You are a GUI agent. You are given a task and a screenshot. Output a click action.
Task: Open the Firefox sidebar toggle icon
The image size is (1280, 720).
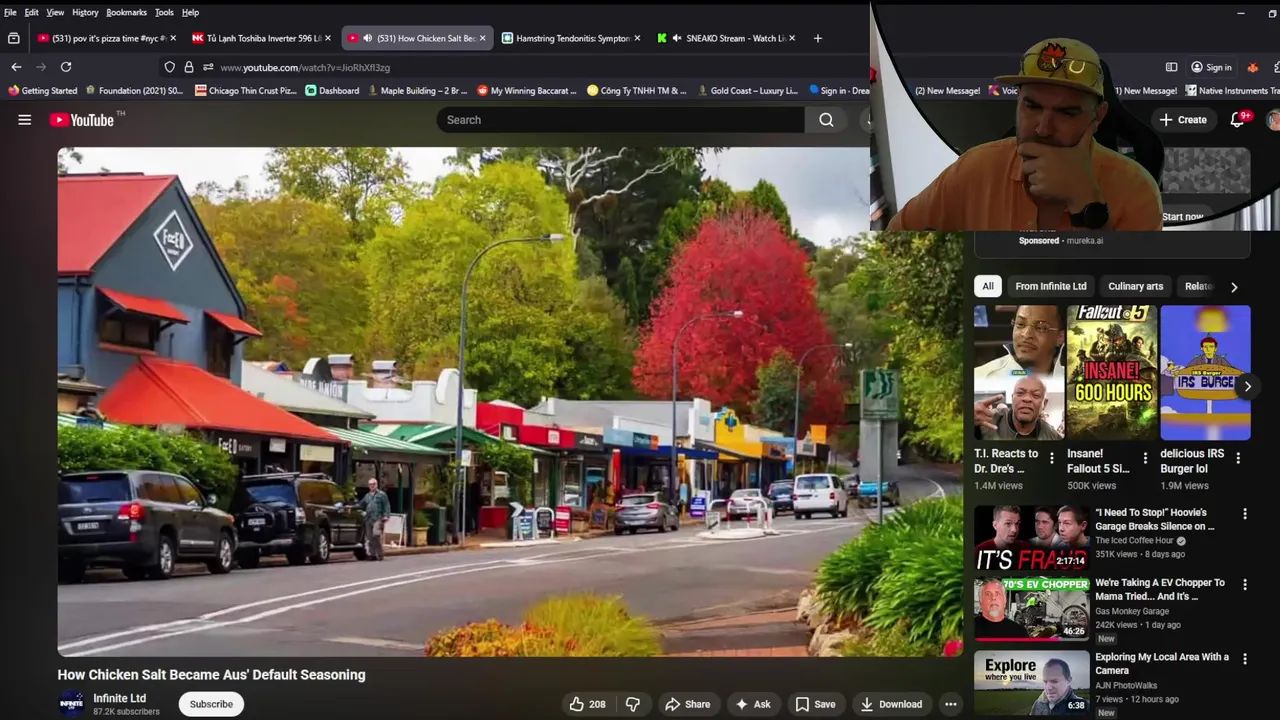[1171, 67]
